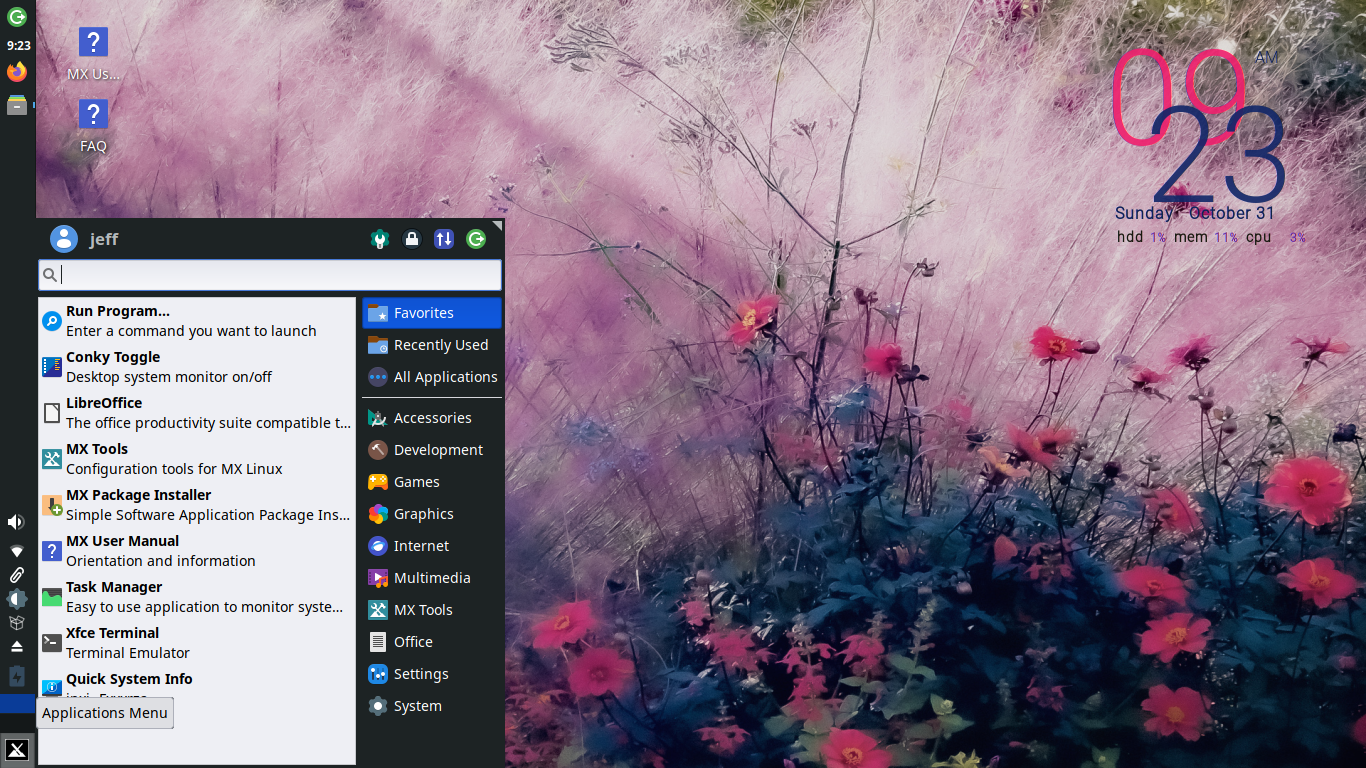1366x768 pixels.
Task: Launch Run Program from favorites
Action: point(197,321)
